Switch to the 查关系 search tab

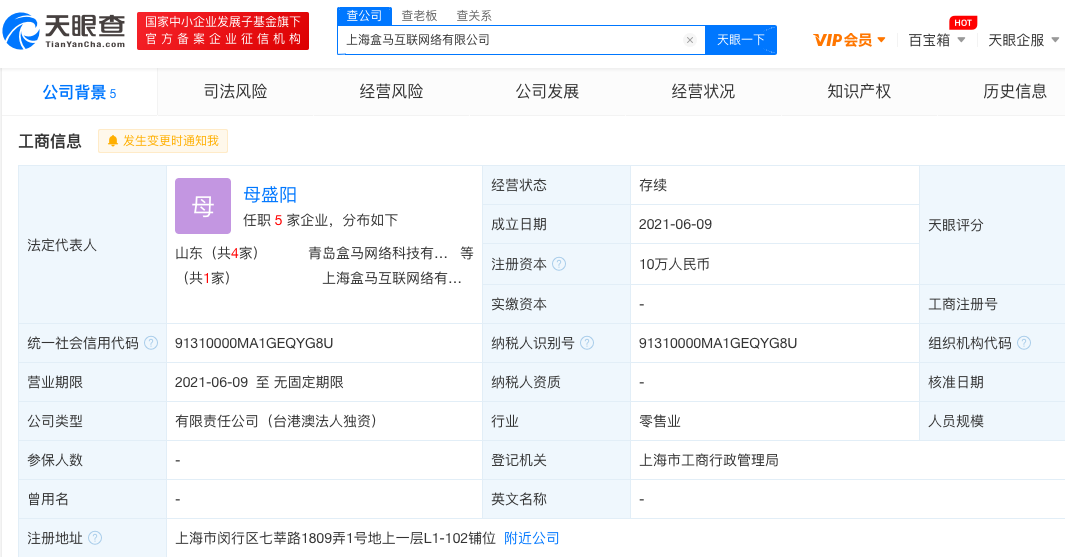tap(474, 16)
